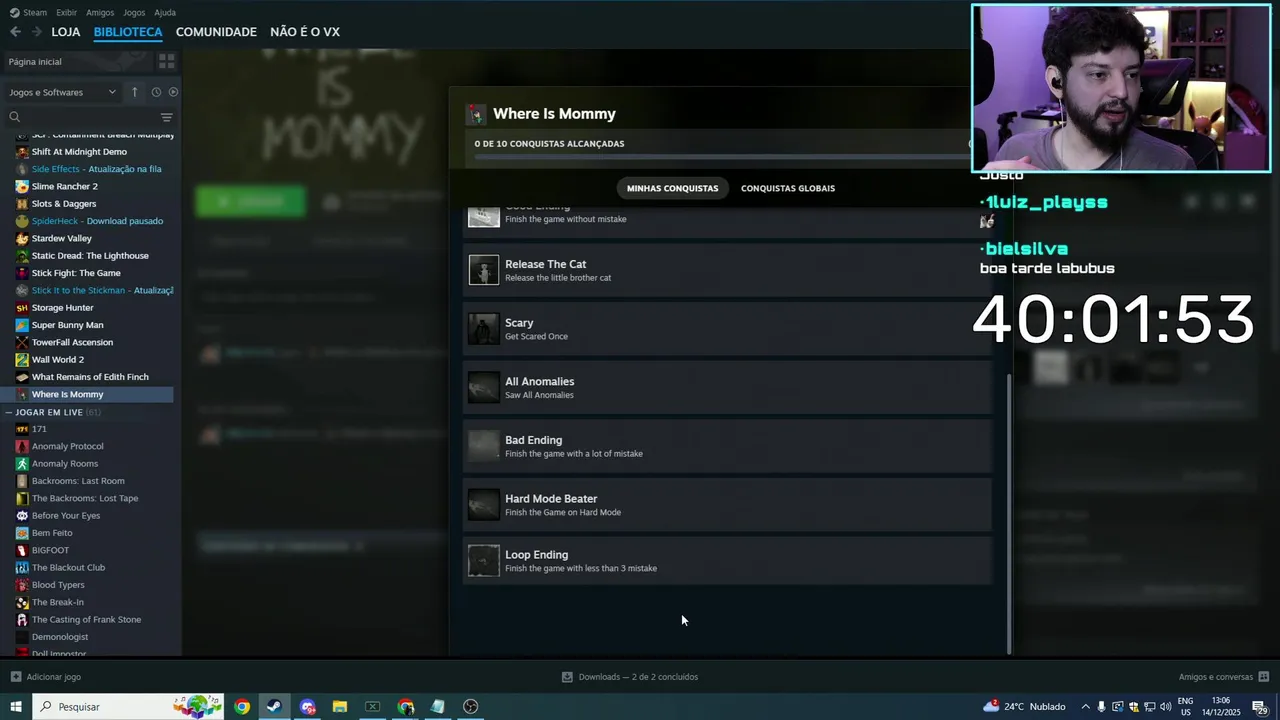1280x720 pixels.
Task: Click Adicionar jogo at the bottom left
Action: pos(45,677)
